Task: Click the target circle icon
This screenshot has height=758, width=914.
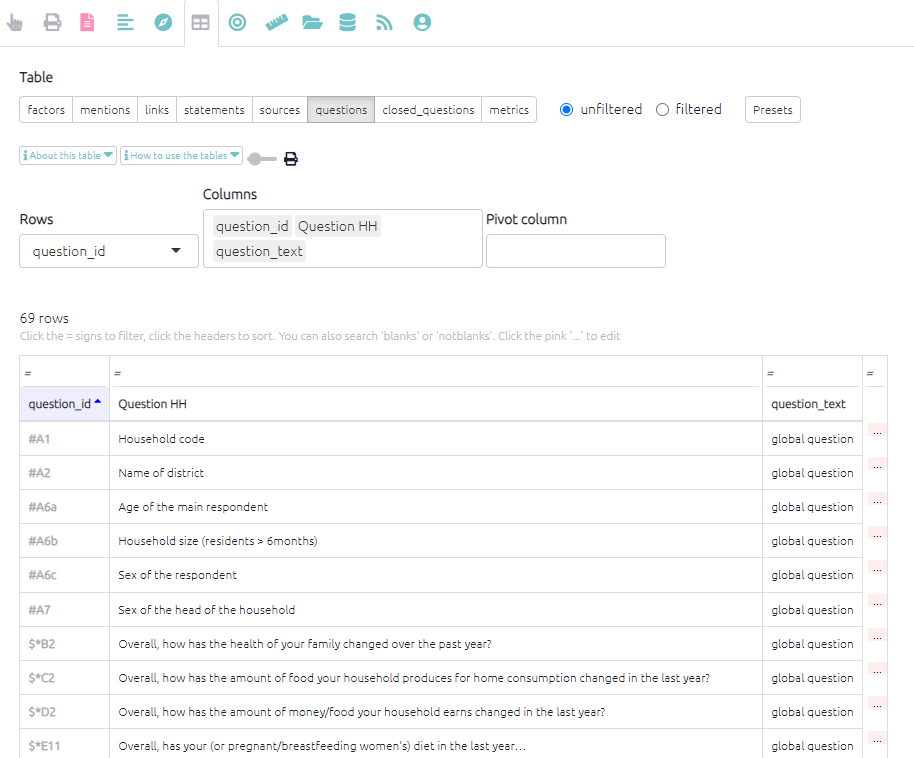Action: [237, 22]
